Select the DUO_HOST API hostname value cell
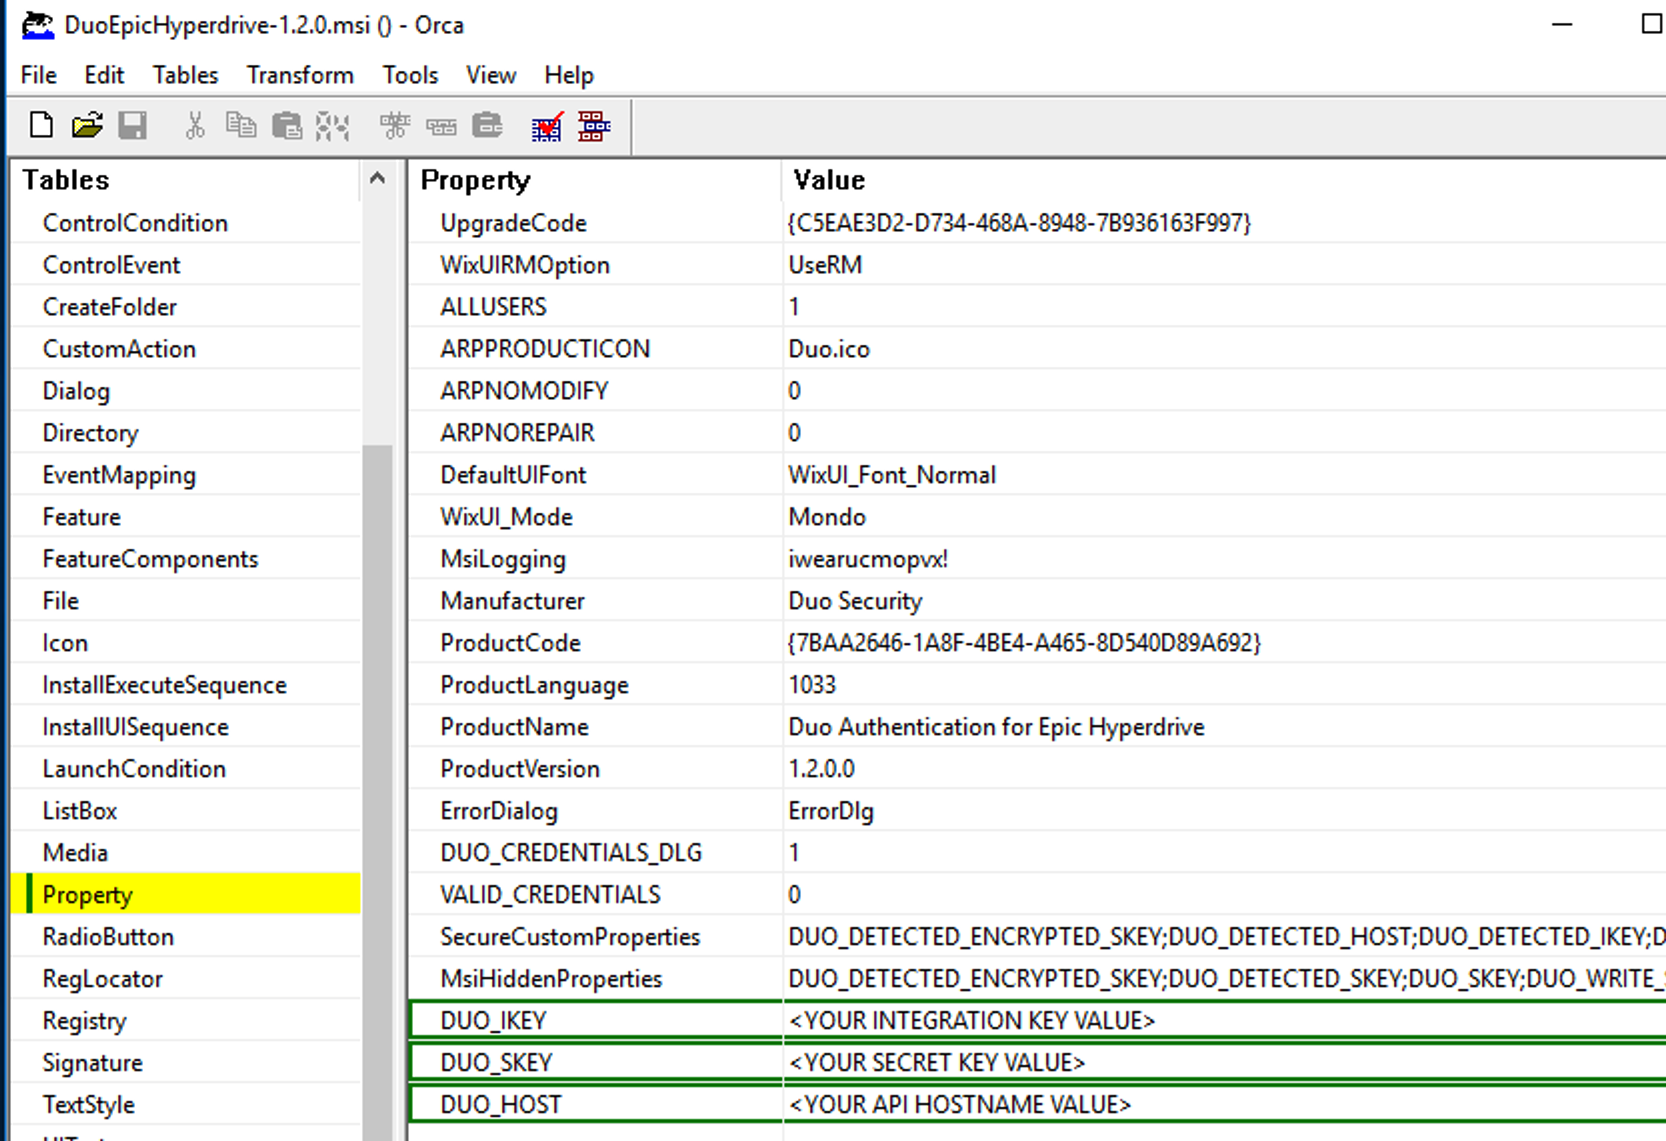The image size is (1666, 1141). (959, 1105)
